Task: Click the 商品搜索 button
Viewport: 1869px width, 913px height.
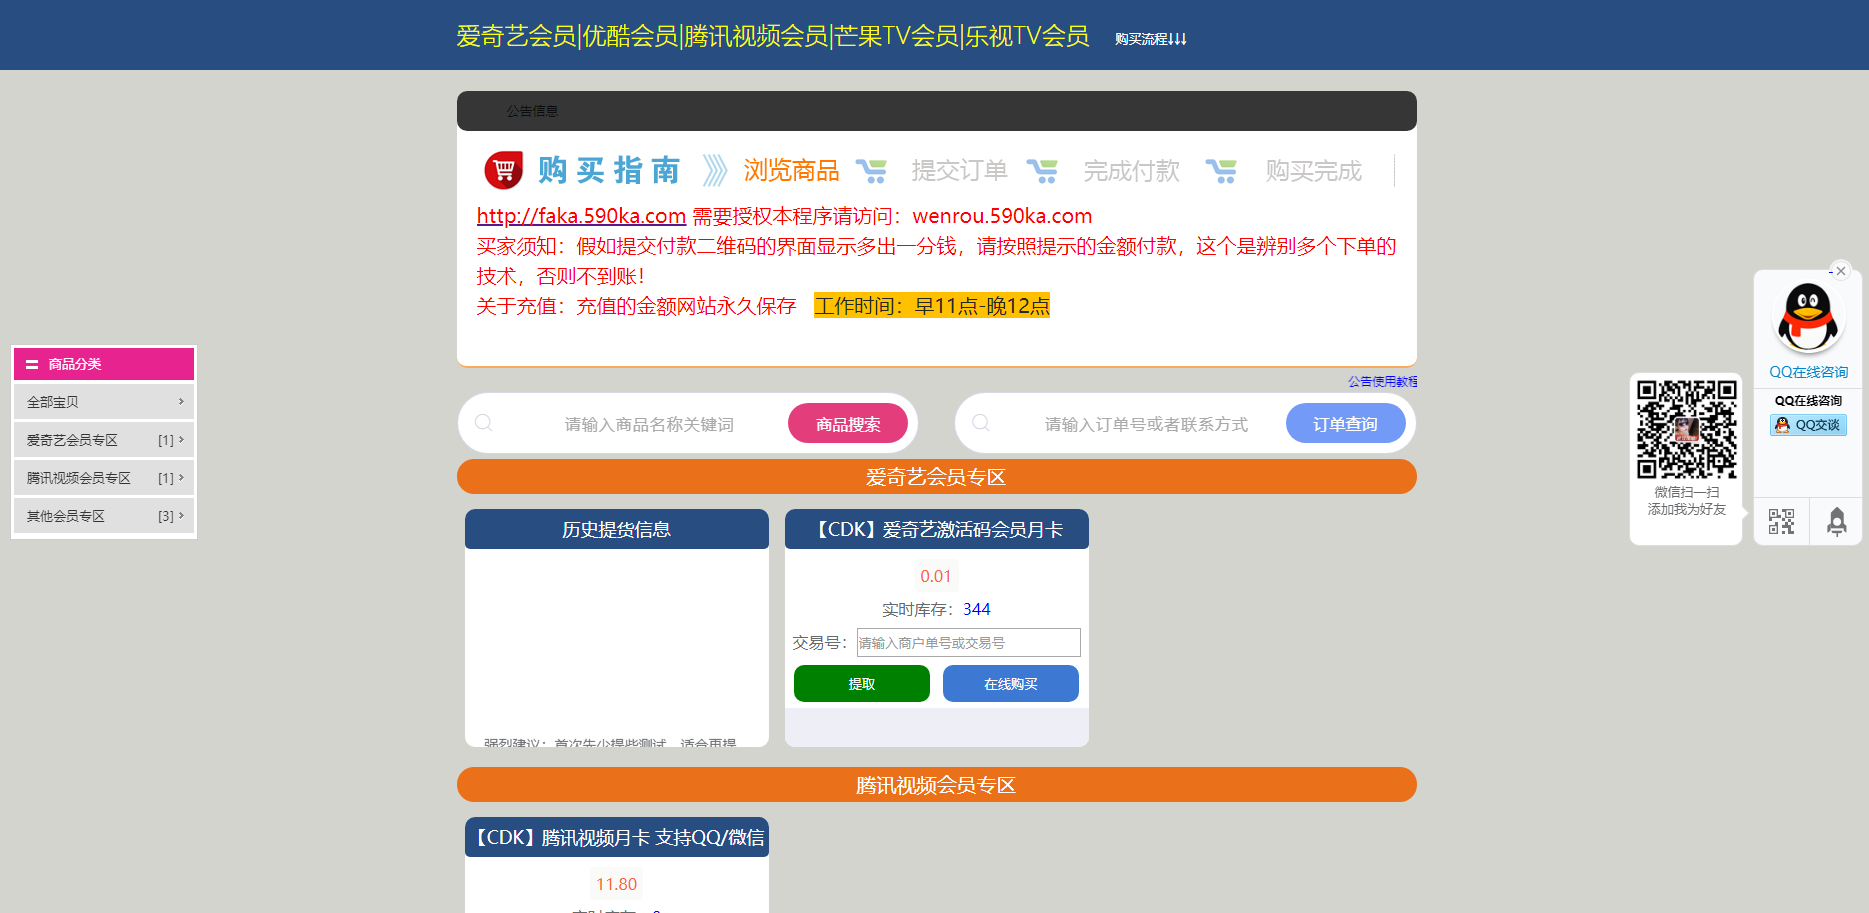Action: [848, 423]
